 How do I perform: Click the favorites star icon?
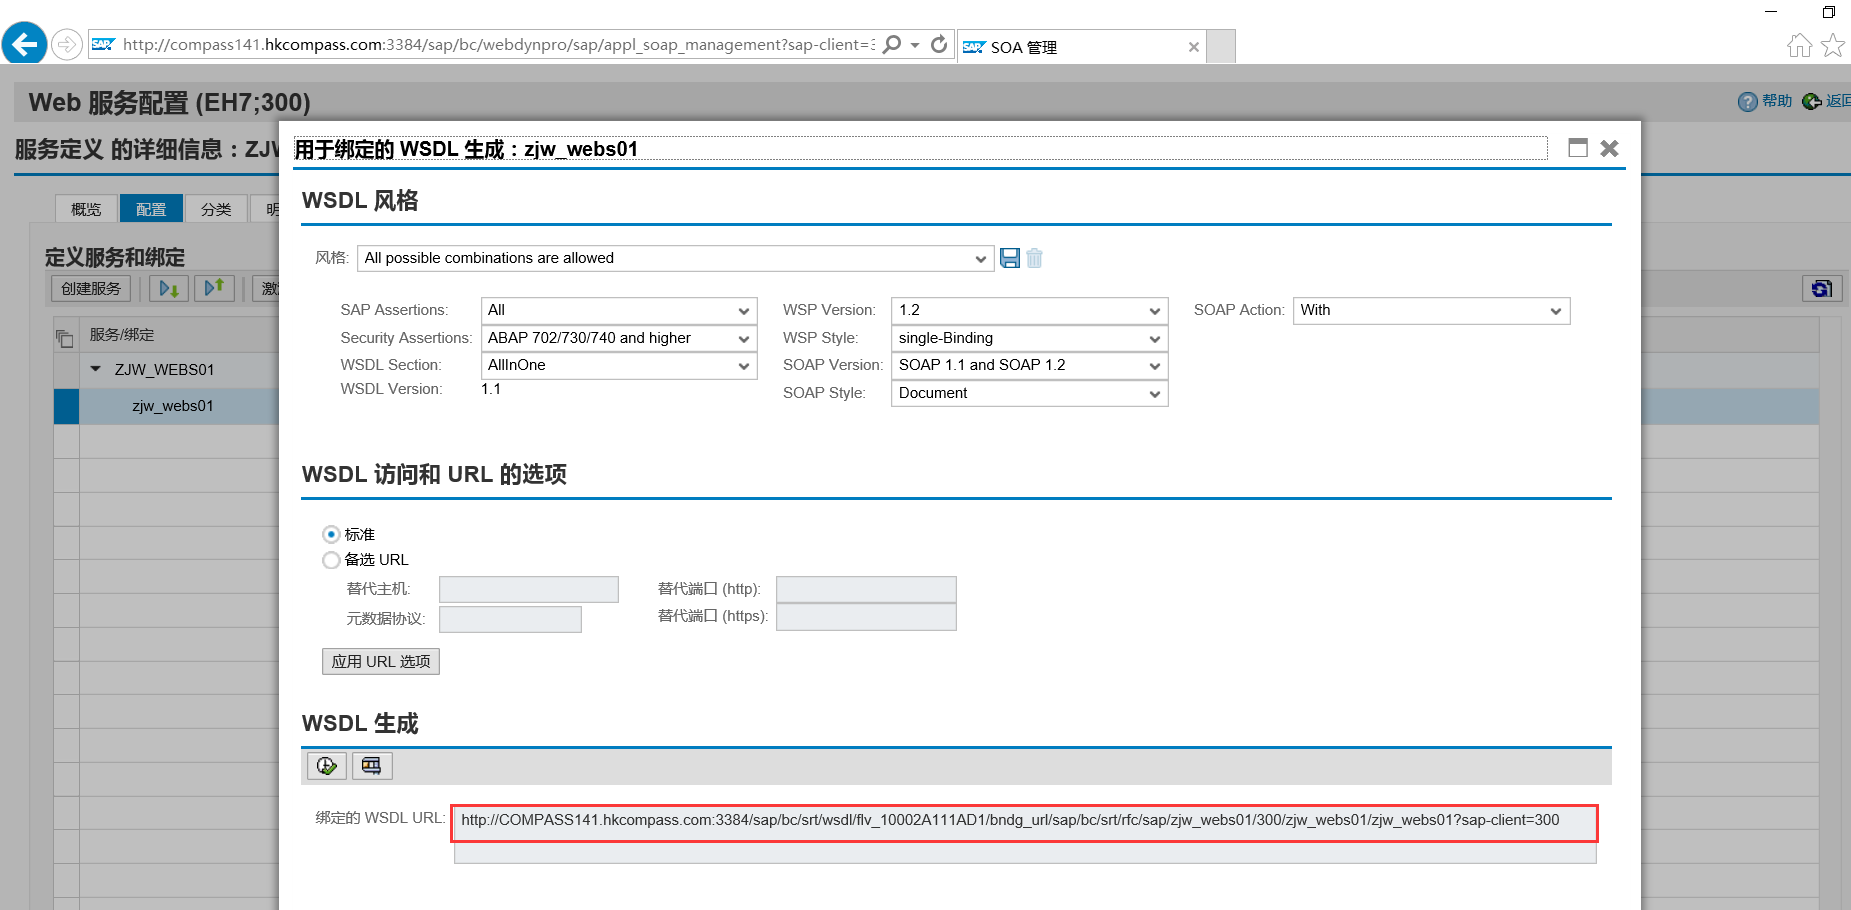pos(1832,46)
